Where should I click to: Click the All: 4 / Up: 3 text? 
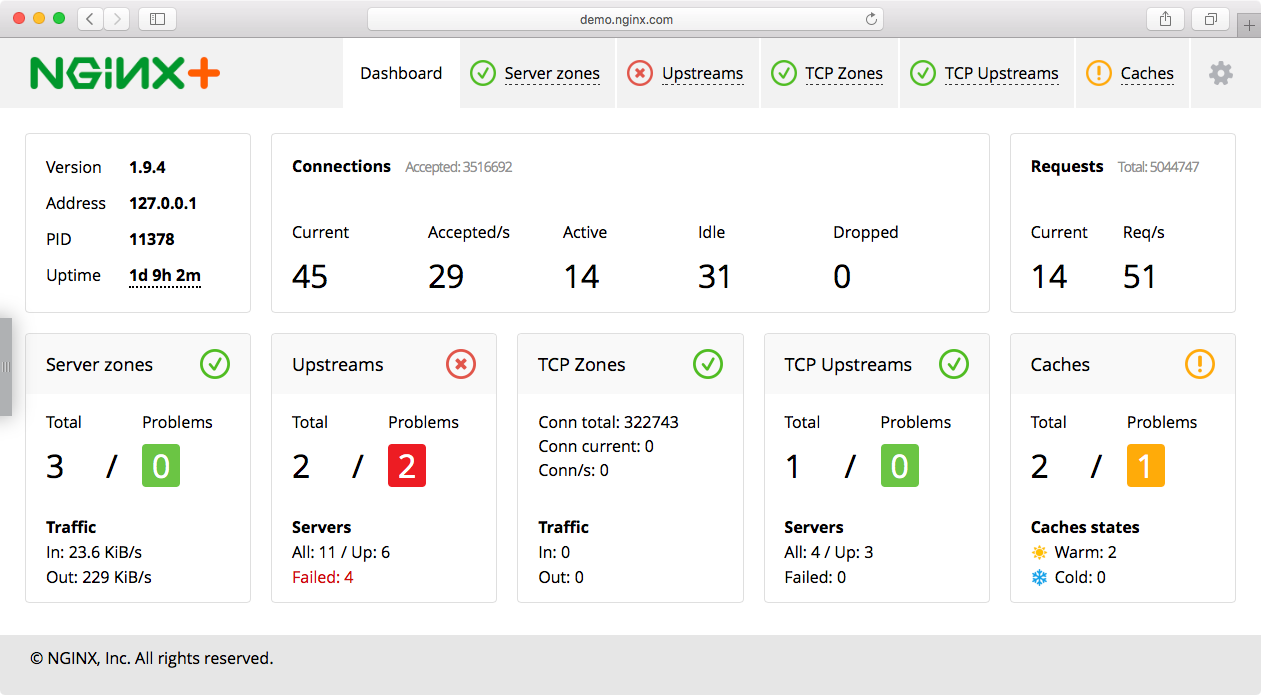[829, 552]
